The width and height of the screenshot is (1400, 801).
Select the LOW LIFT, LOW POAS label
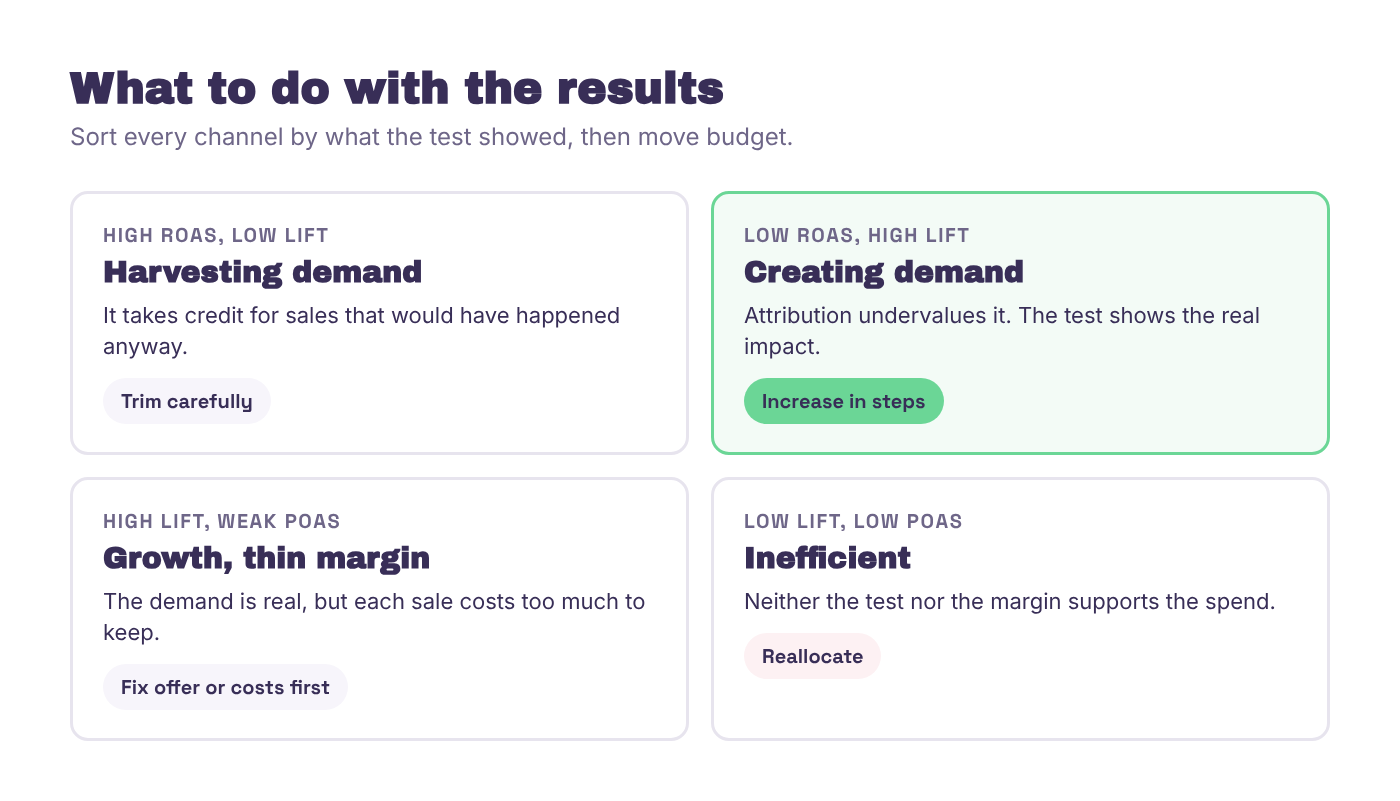853,522
